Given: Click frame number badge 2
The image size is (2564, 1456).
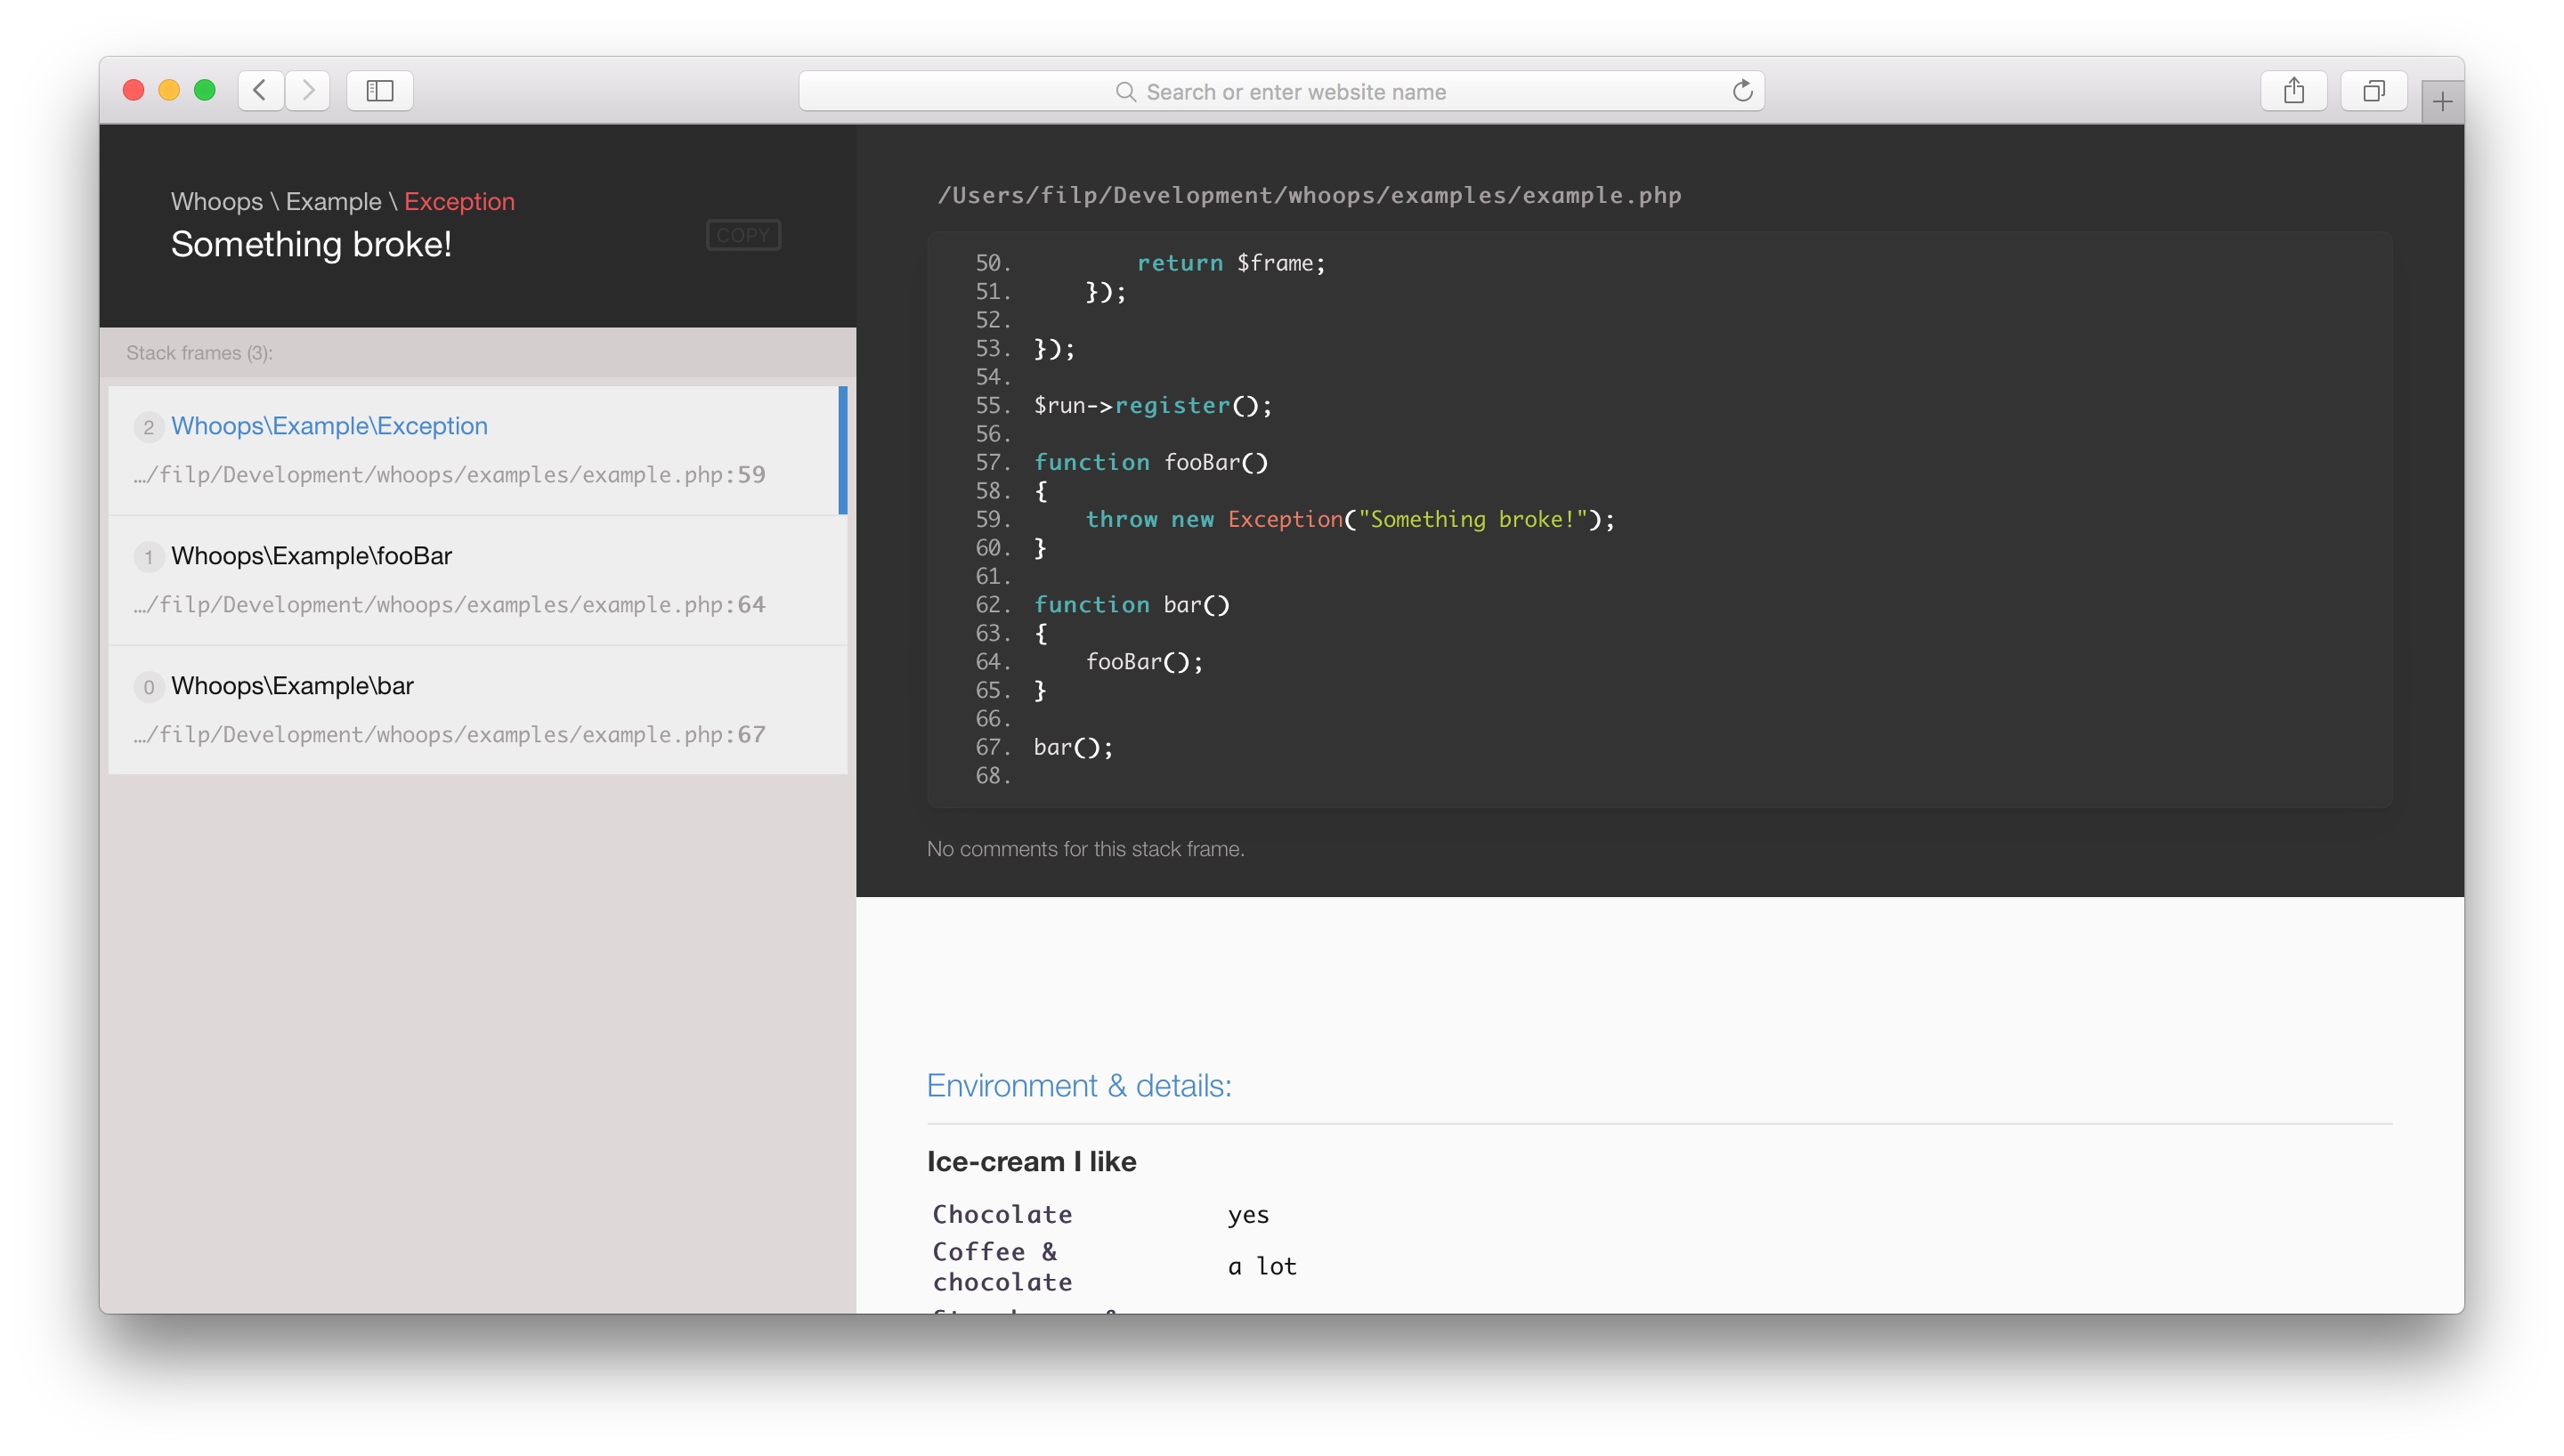Looking at the screenshot, I should point(148,427).
